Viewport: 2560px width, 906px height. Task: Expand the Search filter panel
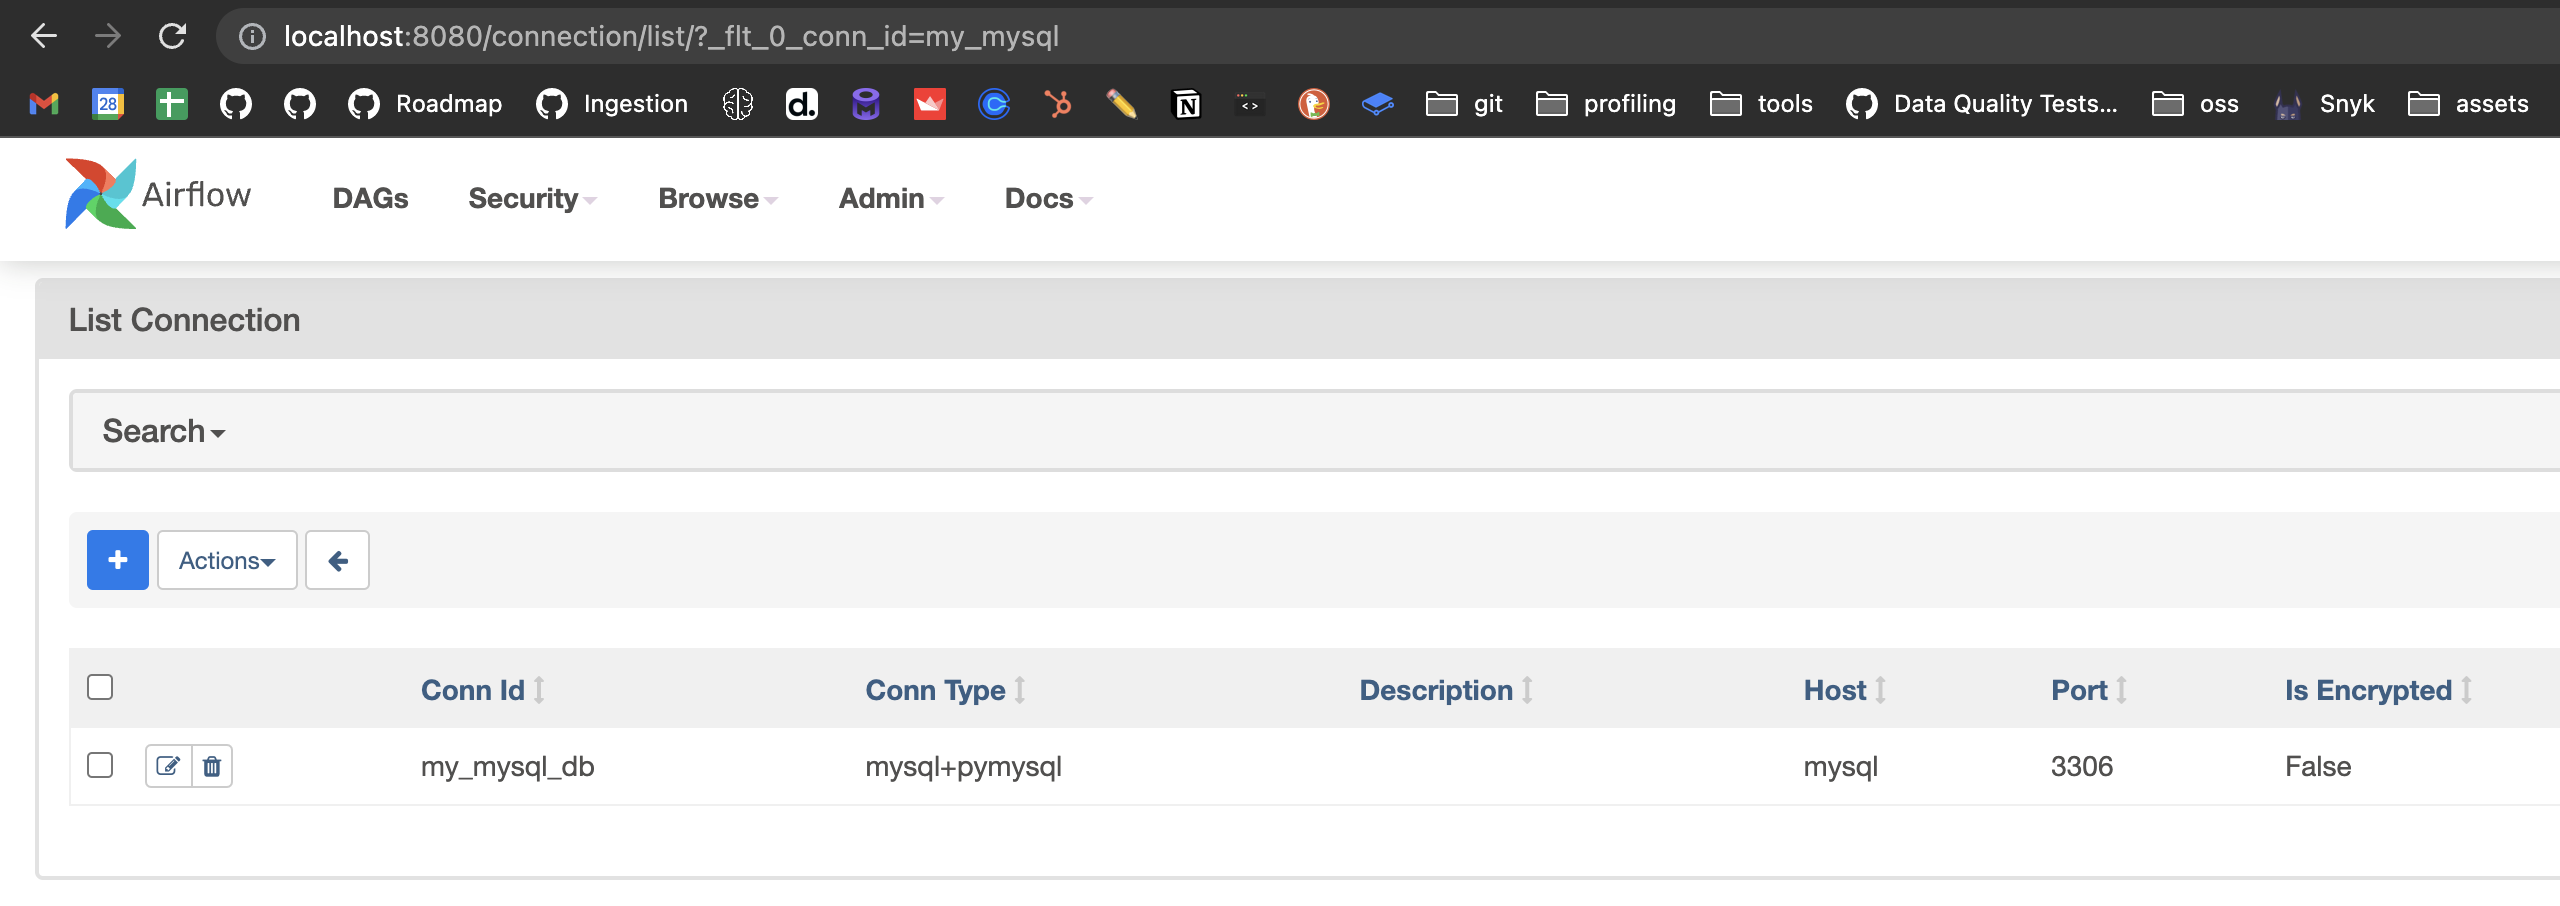[164, 431]
